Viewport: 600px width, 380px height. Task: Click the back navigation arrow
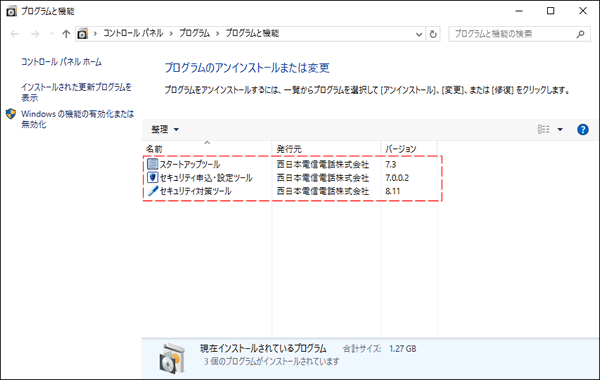tap(15, 34)
